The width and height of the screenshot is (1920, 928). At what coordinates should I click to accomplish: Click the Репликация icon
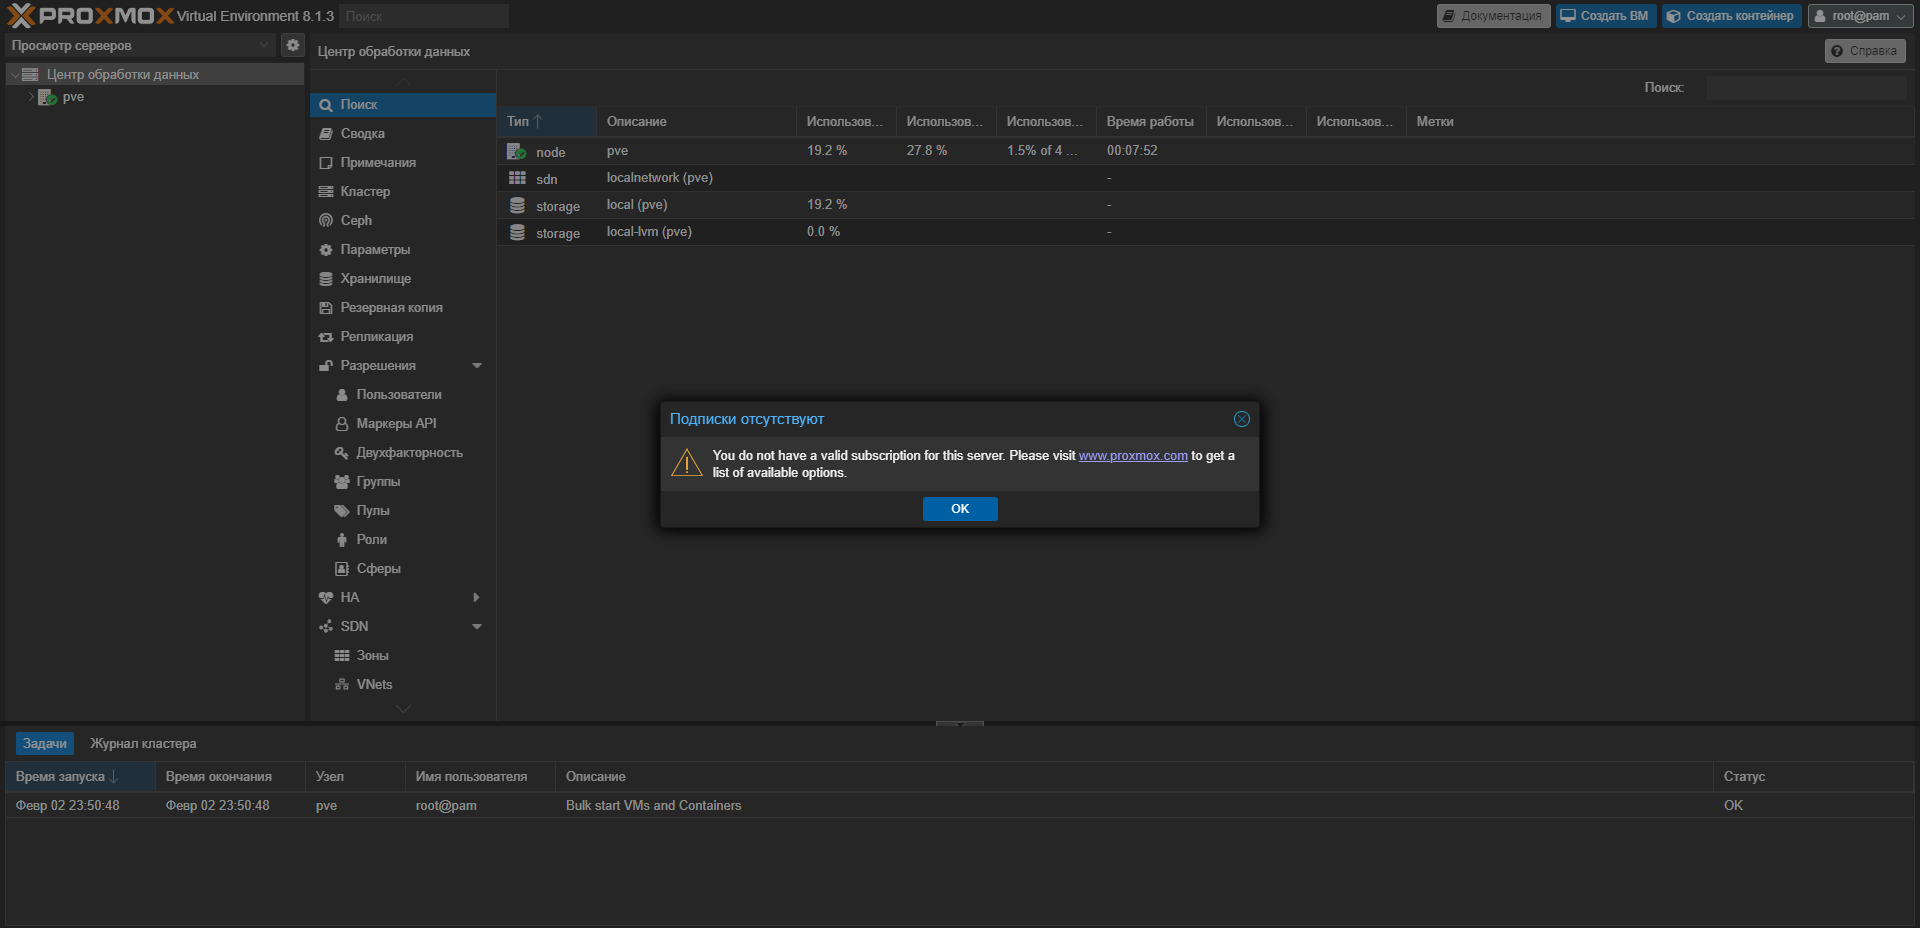326,337
